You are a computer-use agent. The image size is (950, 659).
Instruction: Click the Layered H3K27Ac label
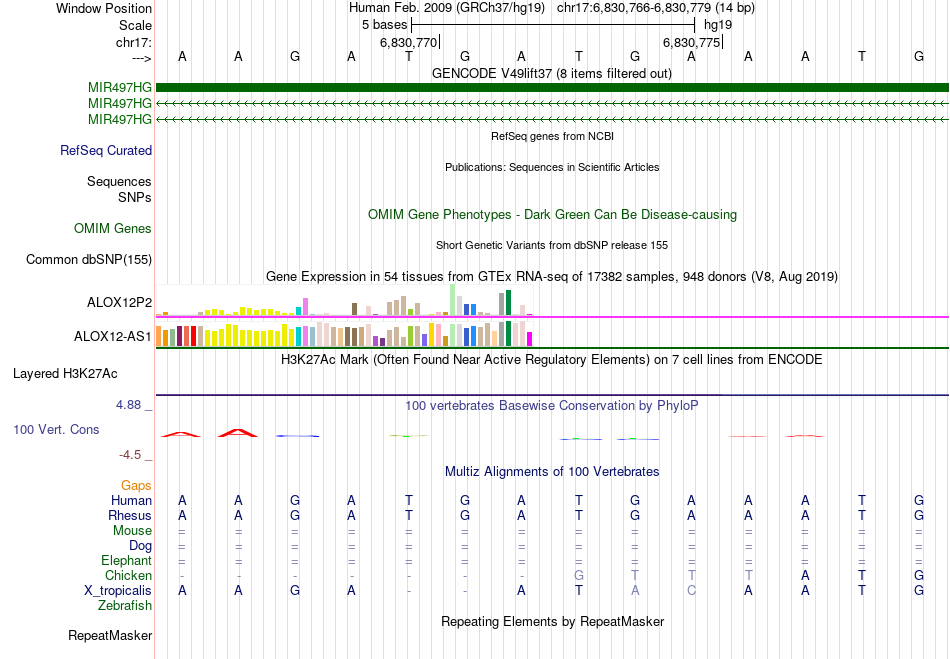[x=65, y=374]
